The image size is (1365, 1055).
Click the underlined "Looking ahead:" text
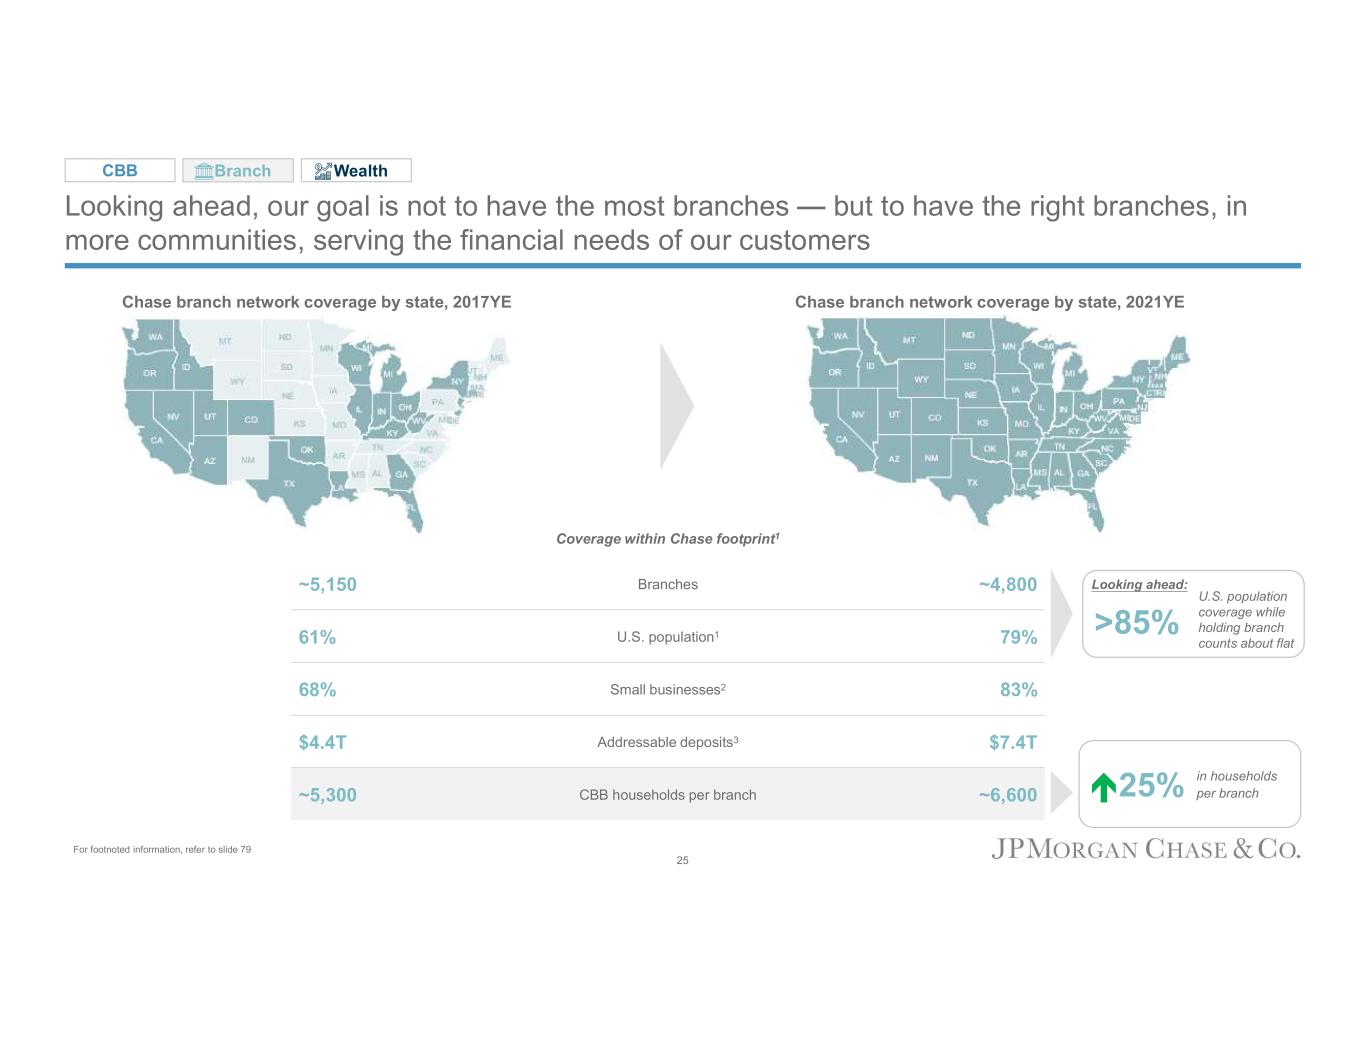pyautogui.click(x=1139, y=585)
